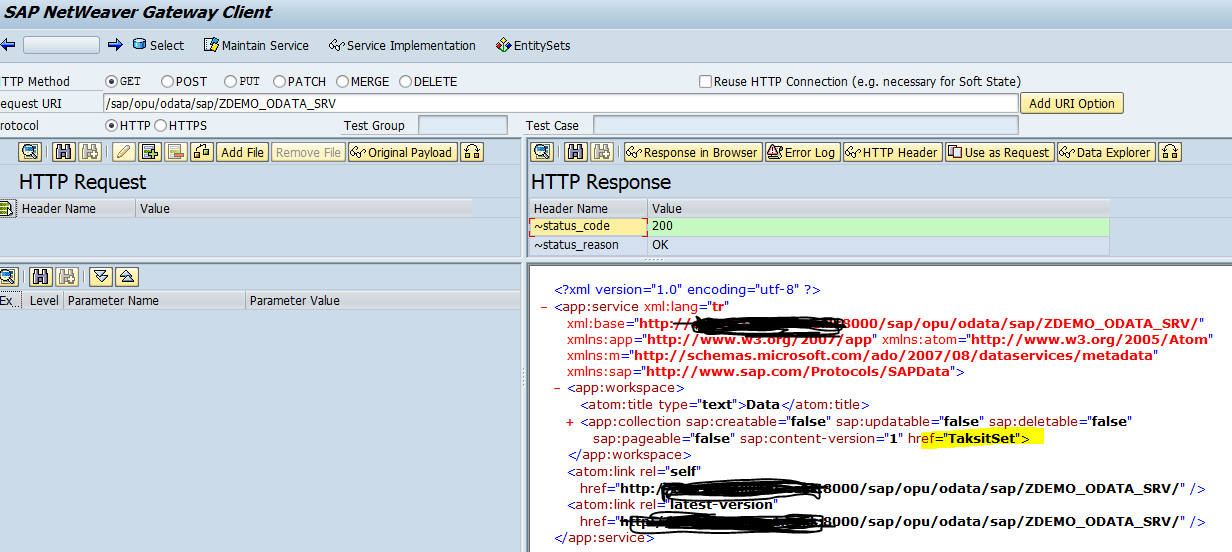The height and width of the screenshot is (552, 1232).
Task: Choose the HTTP protocol option
Action: [111, 126]
